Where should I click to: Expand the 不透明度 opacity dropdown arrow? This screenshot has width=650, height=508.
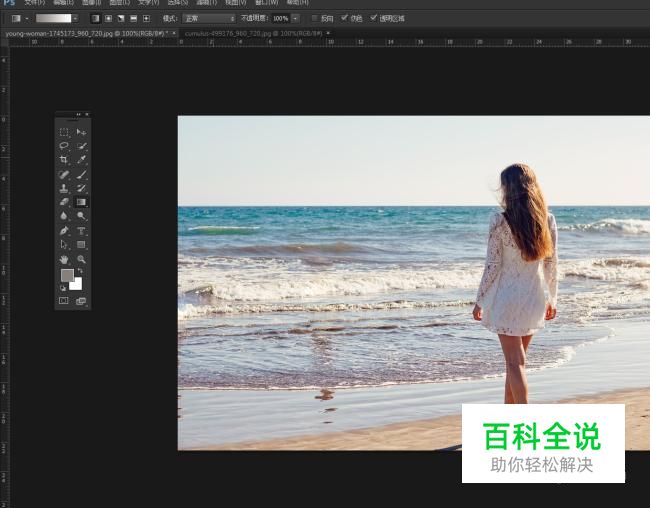(x=295, y=18)
